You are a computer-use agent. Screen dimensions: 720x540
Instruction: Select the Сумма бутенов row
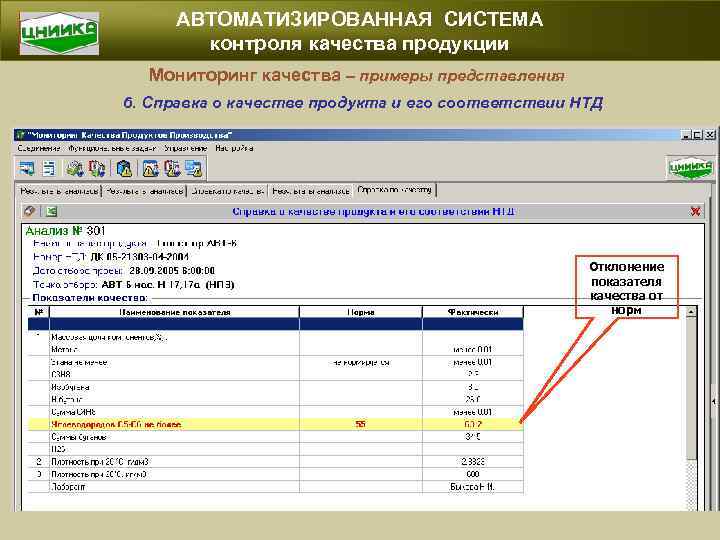[x=276, y=437]
